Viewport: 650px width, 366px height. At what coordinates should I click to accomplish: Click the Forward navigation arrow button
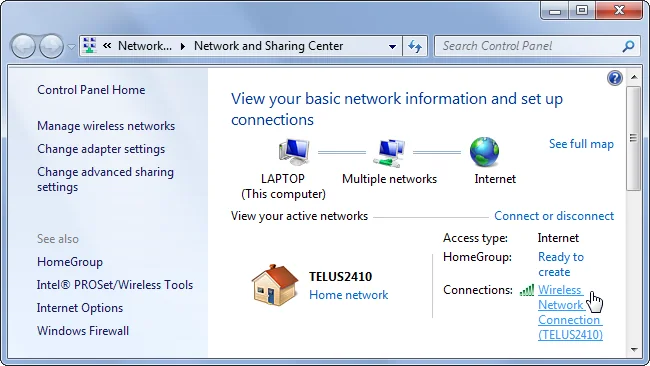click(51, 46)
